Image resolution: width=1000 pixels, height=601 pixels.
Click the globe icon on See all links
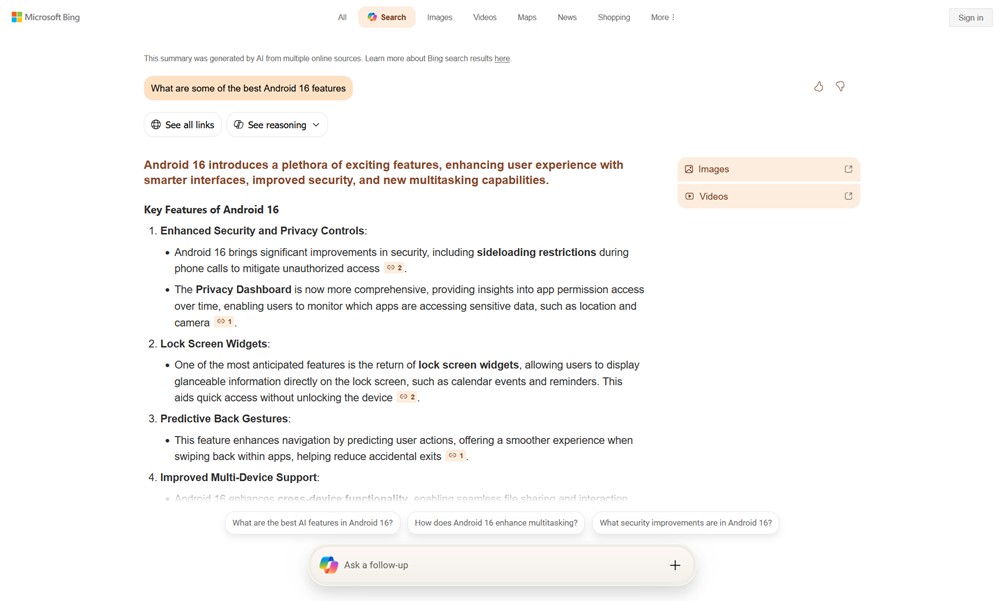click(x=156, y=124)
